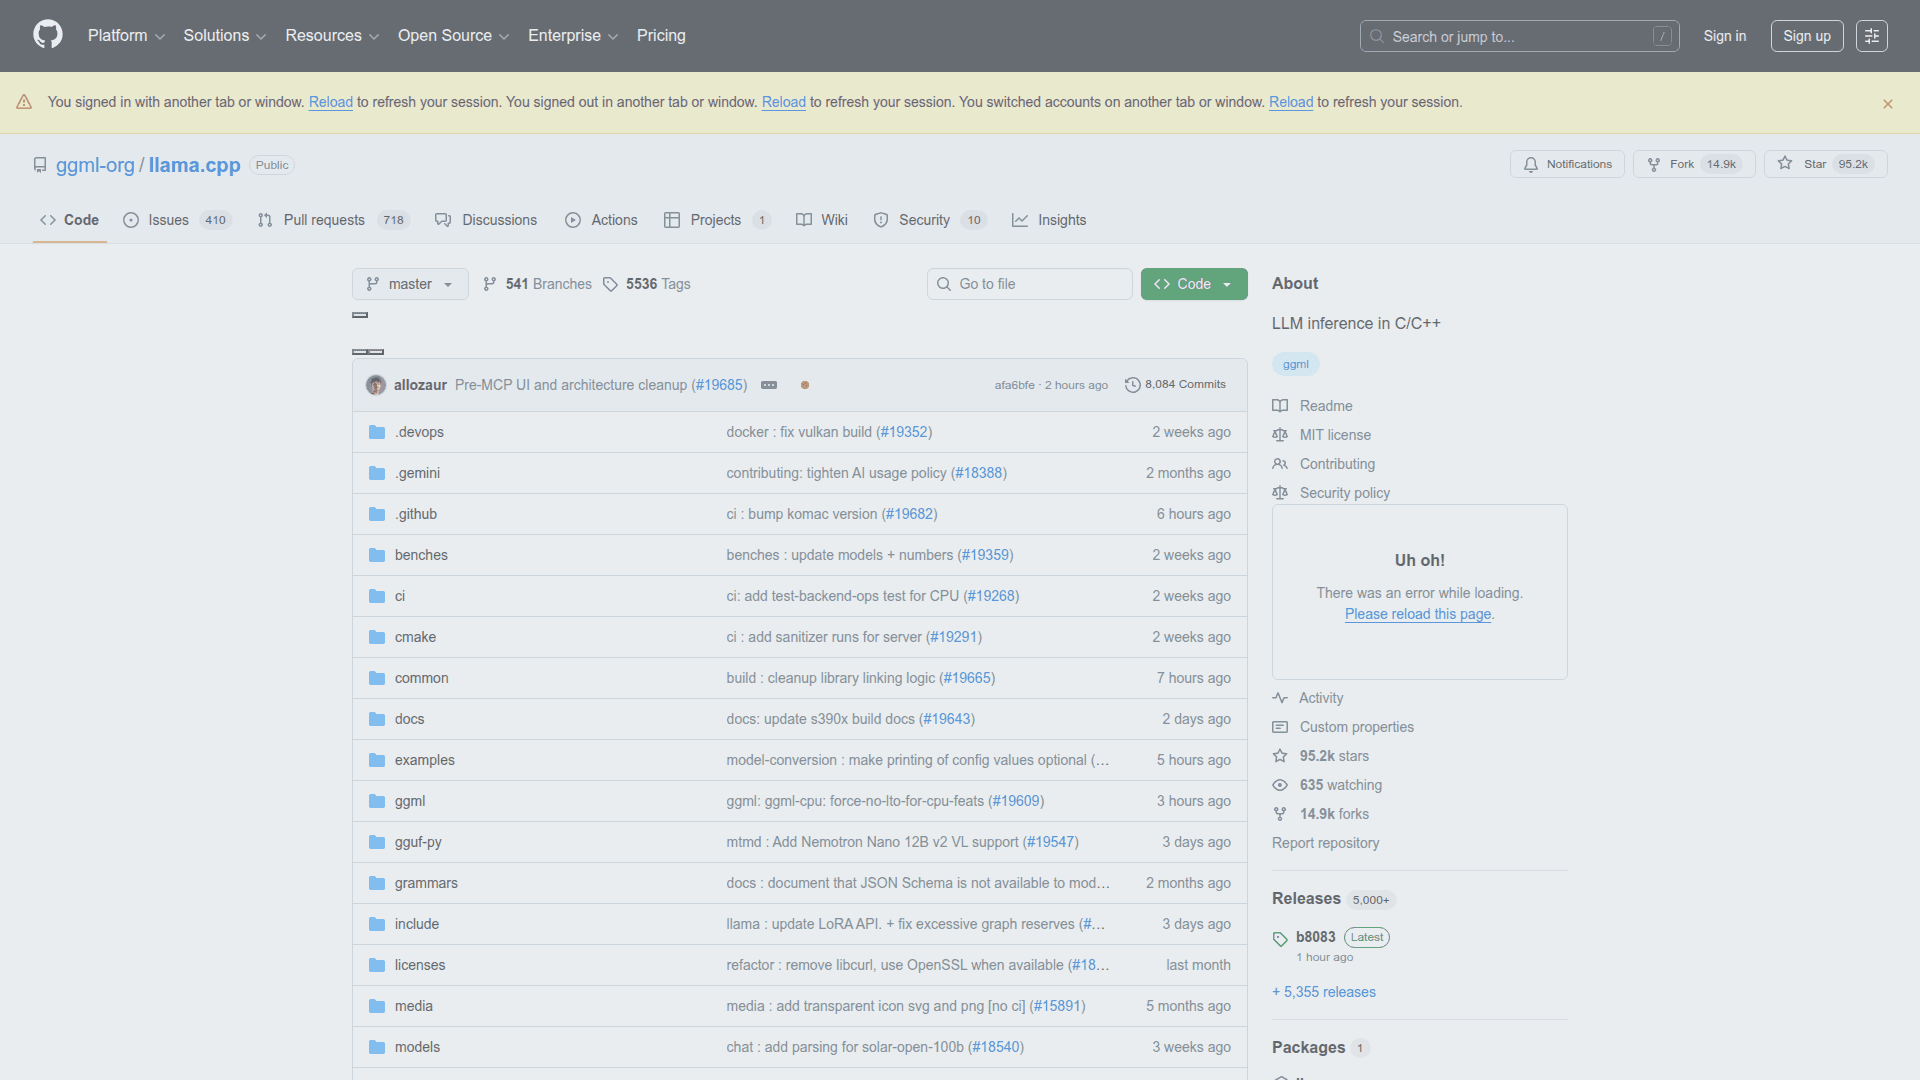
Task: Click the Please reload this page link
Action: tap(1417, 614)
